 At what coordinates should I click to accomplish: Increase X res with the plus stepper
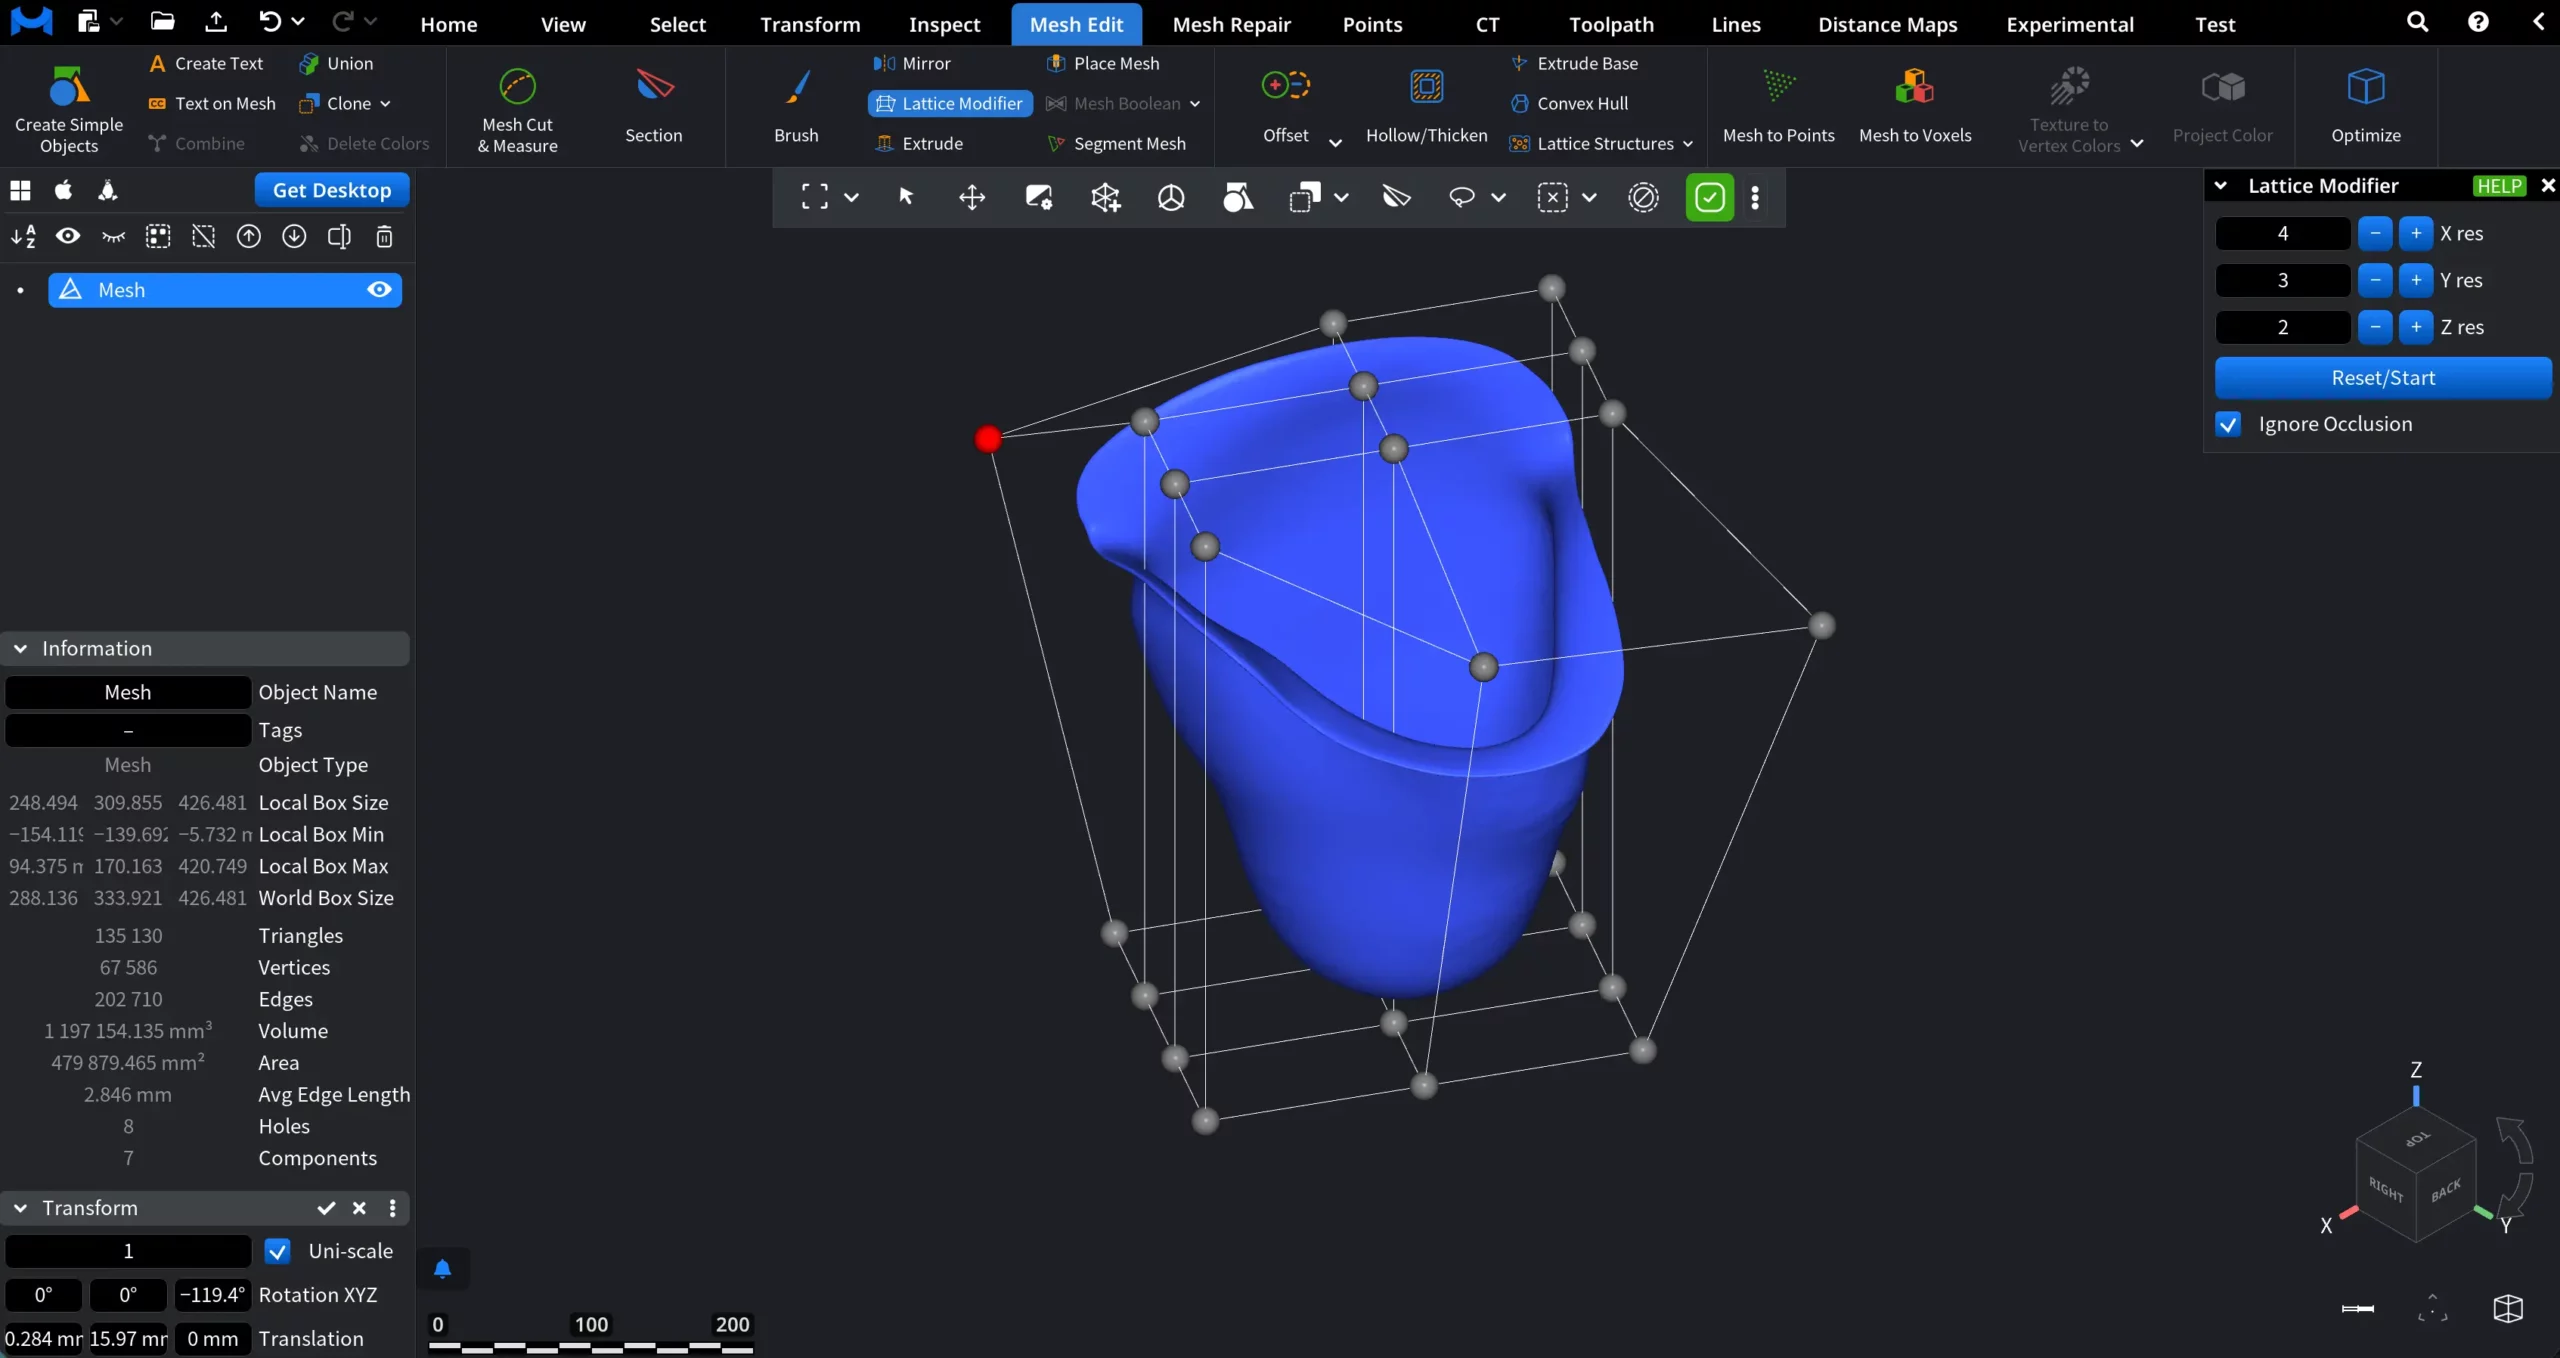[x=2414, y=233]
